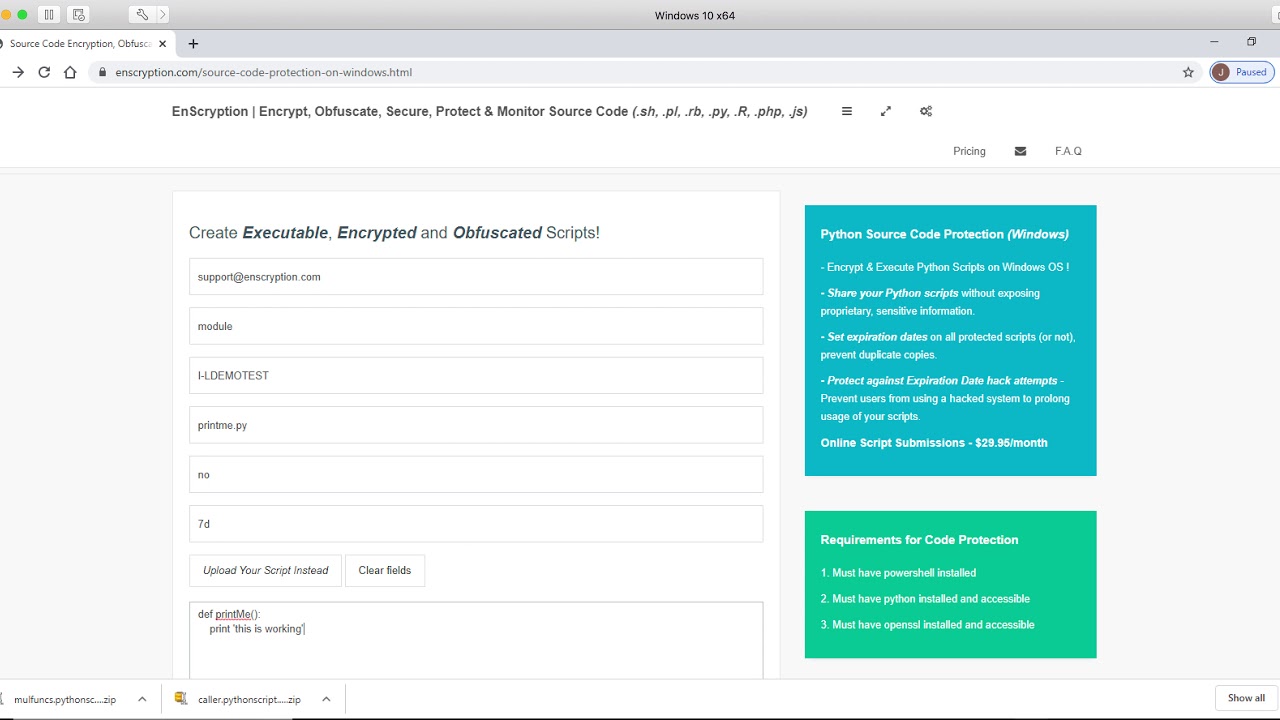Click 'Must have python installed' line
1280x720 pixels.
[x=925, y=599]
